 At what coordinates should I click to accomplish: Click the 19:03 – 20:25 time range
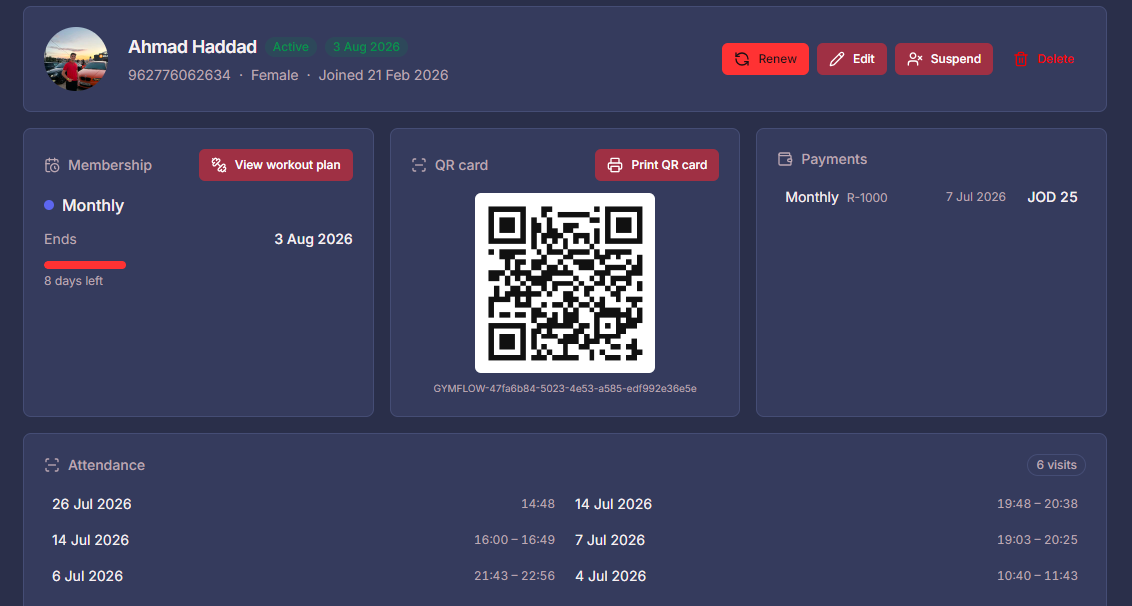click(x=1037, y=540)
